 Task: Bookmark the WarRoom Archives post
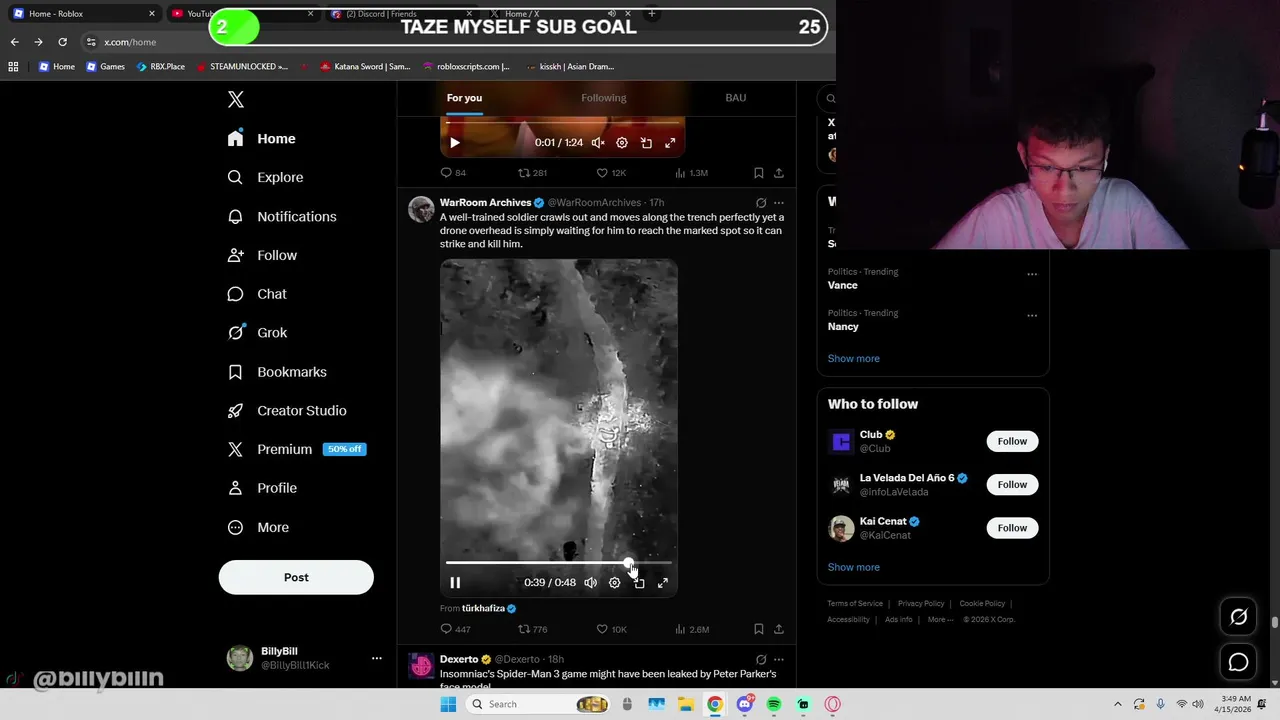pos(759,629)
